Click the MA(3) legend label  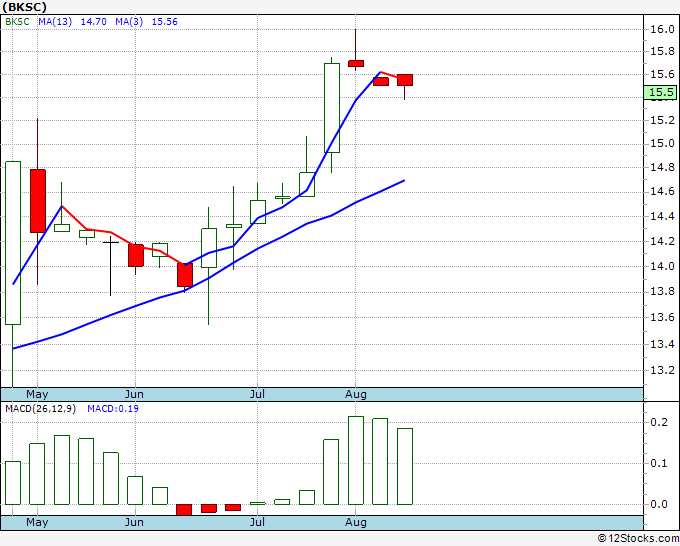click(129, 22)
